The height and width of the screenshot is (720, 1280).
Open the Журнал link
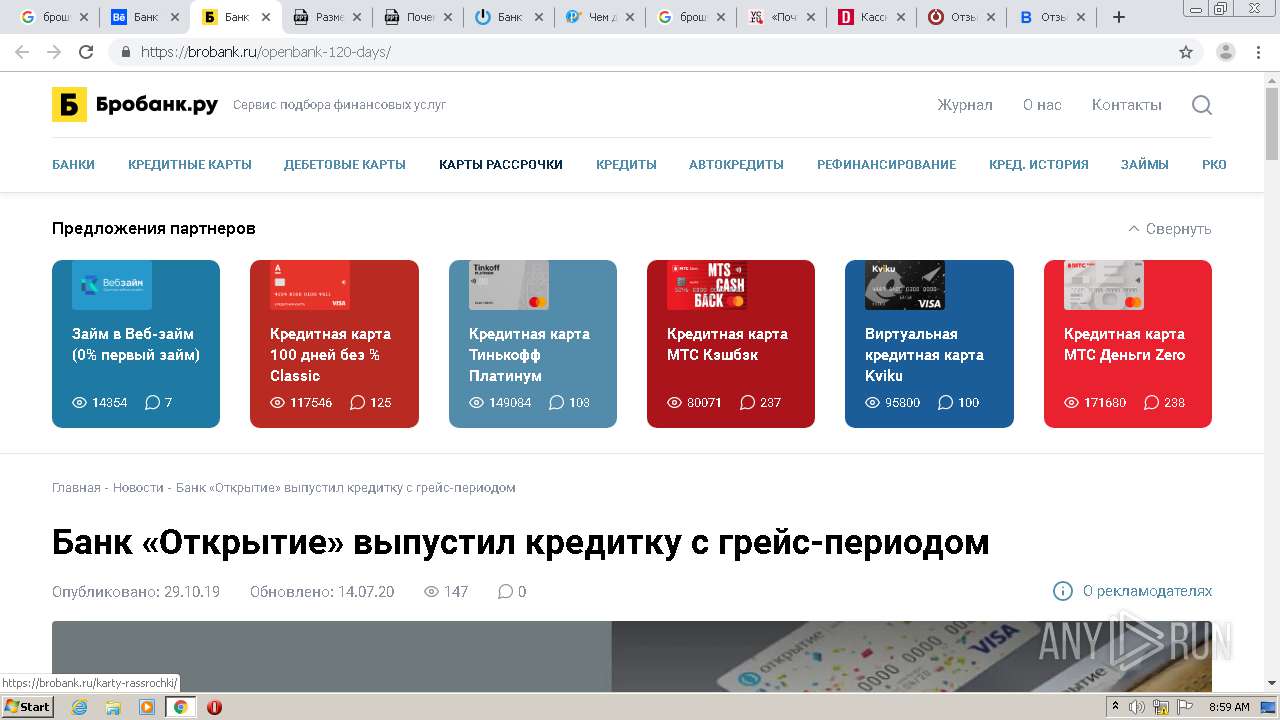[x=965, y=105]
